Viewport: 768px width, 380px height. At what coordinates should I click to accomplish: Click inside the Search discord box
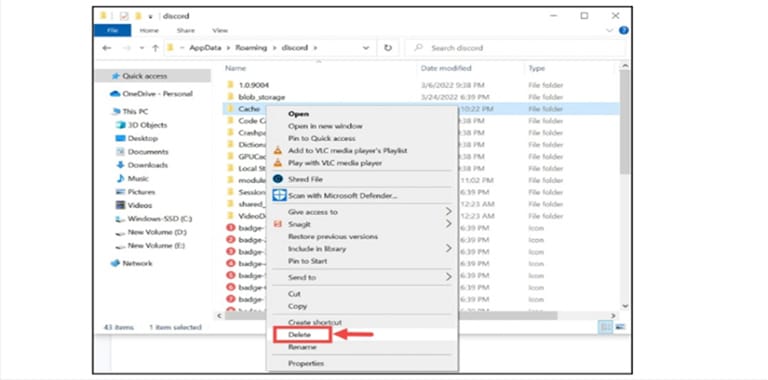pyautogui.click(x=516, y=48)
